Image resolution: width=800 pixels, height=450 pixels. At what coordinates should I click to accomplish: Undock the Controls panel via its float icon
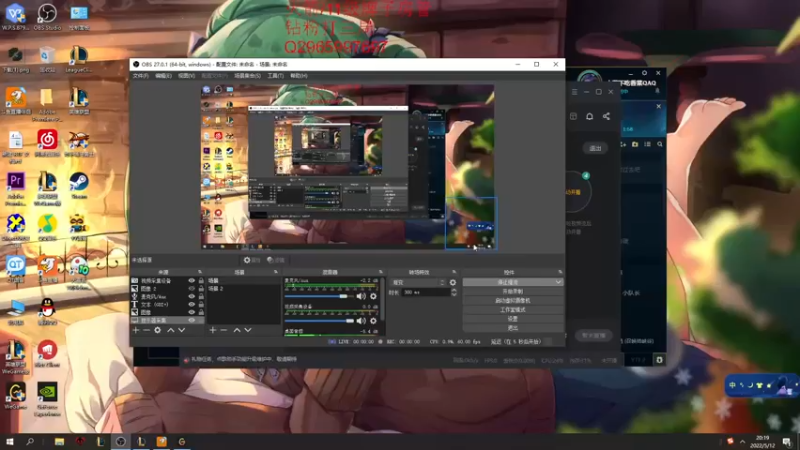point(560,272)
